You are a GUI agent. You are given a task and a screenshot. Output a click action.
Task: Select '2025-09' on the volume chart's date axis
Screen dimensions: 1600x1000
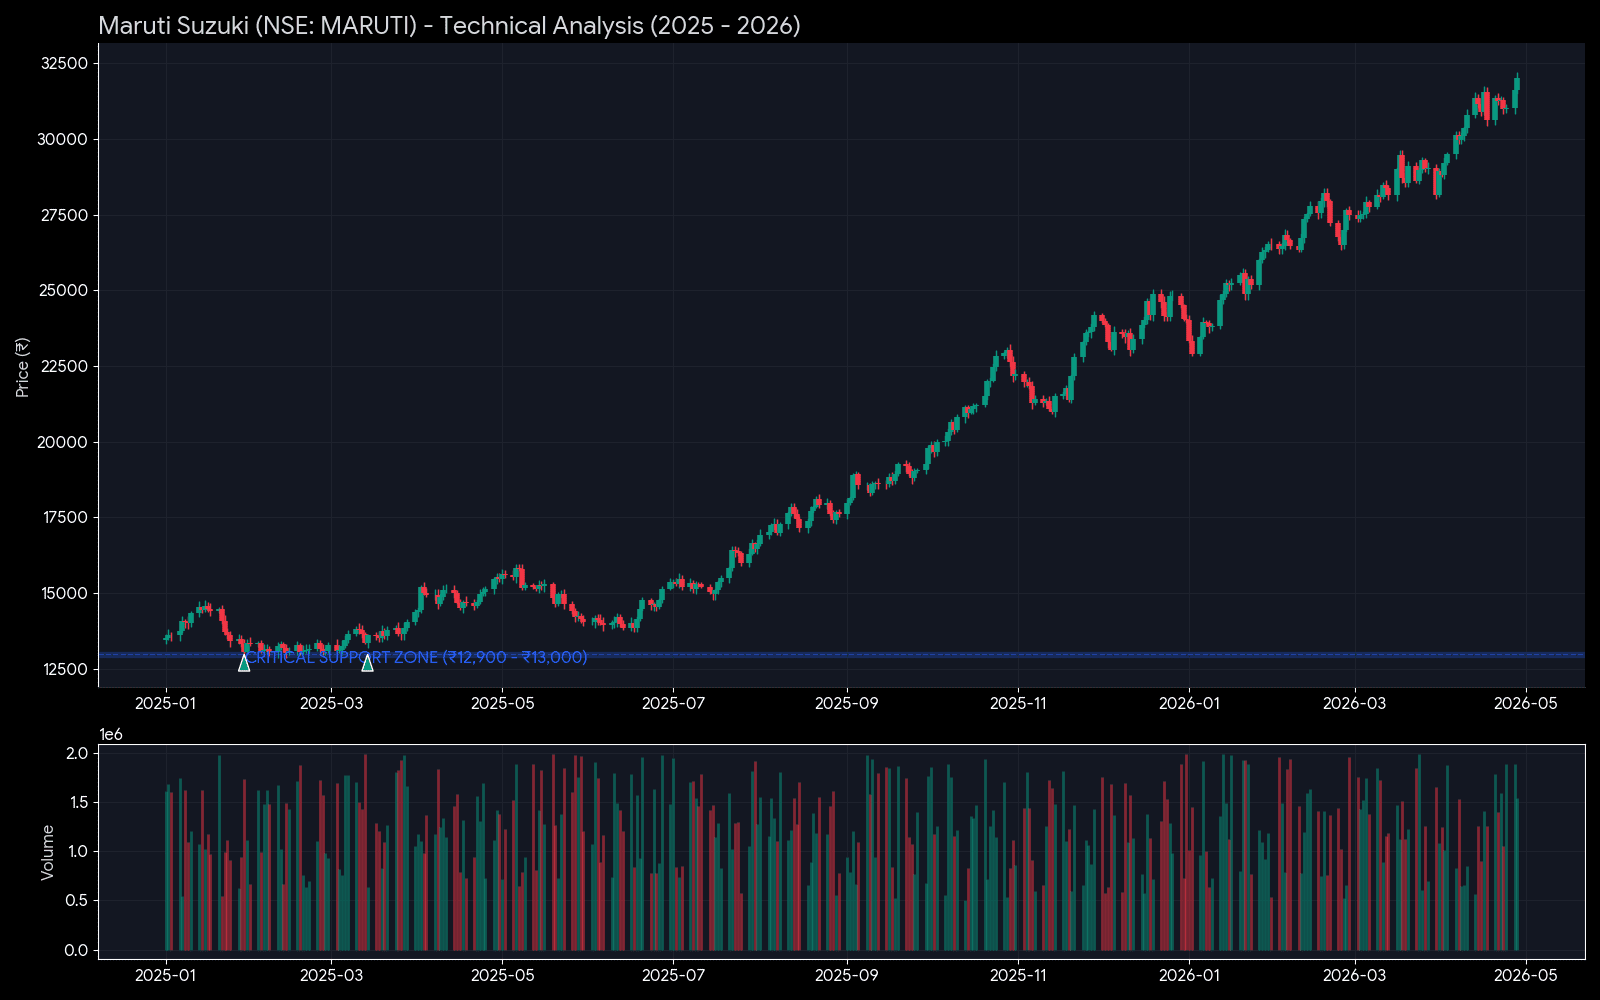pyautogui.click(x=847, y=975)
